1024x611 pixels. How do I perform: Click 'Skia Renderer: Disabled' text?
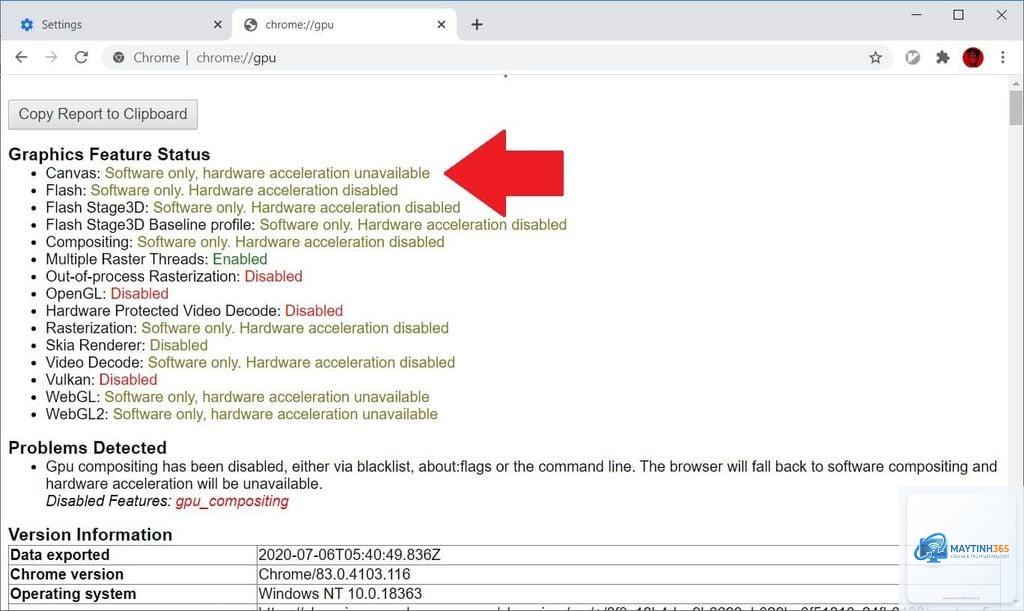tap(127, 345)
